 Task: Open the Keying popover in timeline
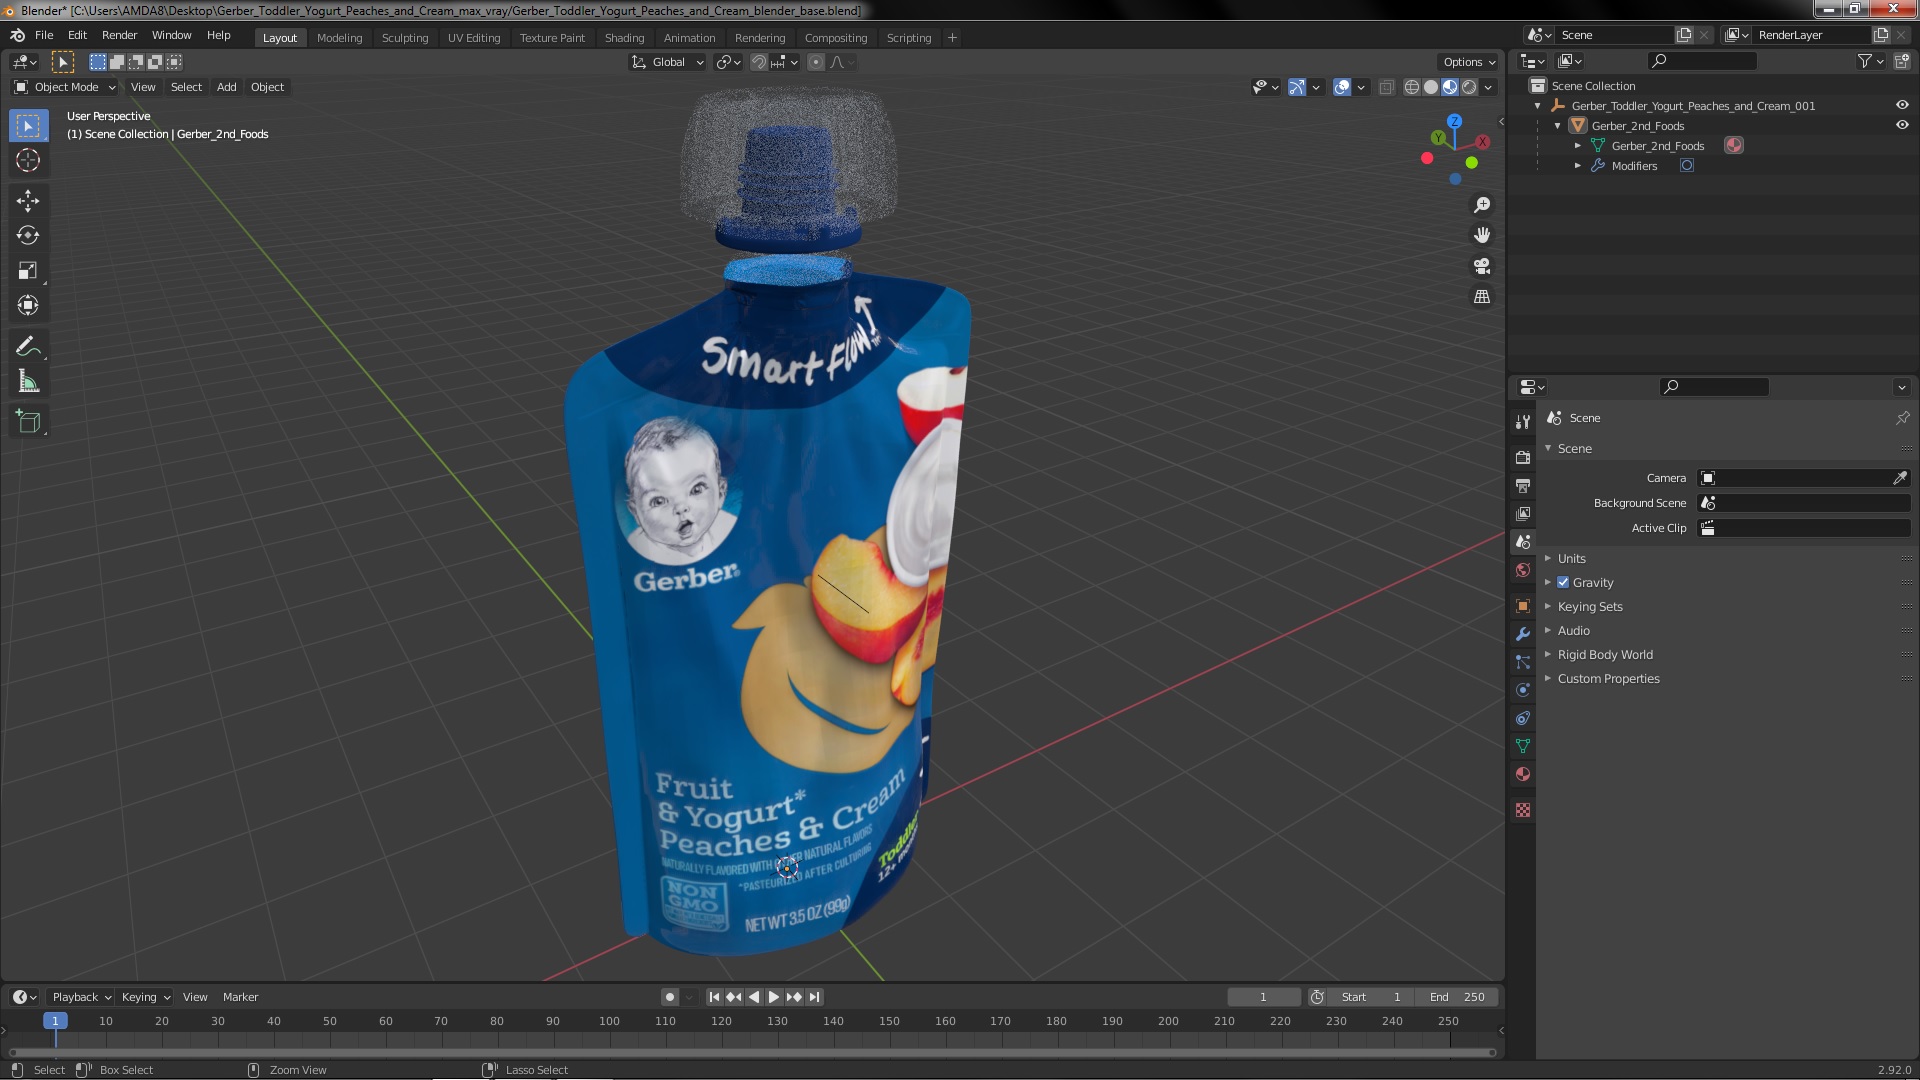point(146,997)
